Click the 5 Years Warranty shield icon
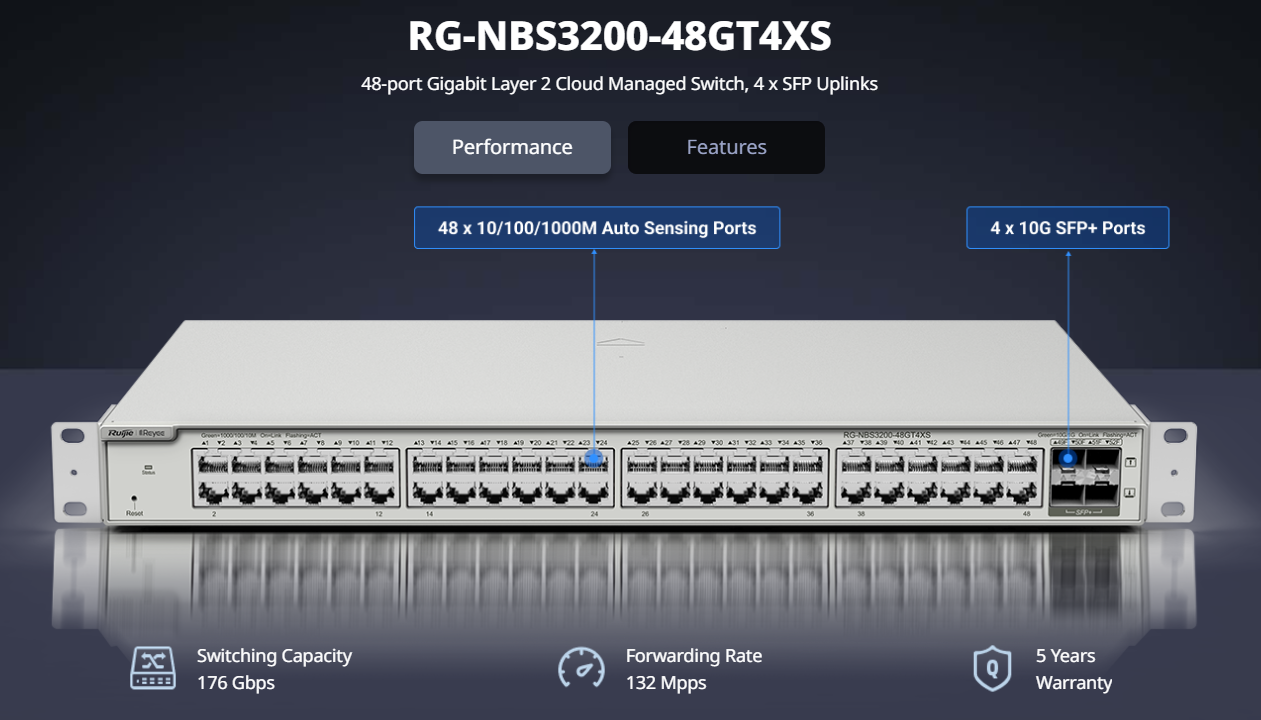This screenshot has width=1261, height=720. point(992,668)
